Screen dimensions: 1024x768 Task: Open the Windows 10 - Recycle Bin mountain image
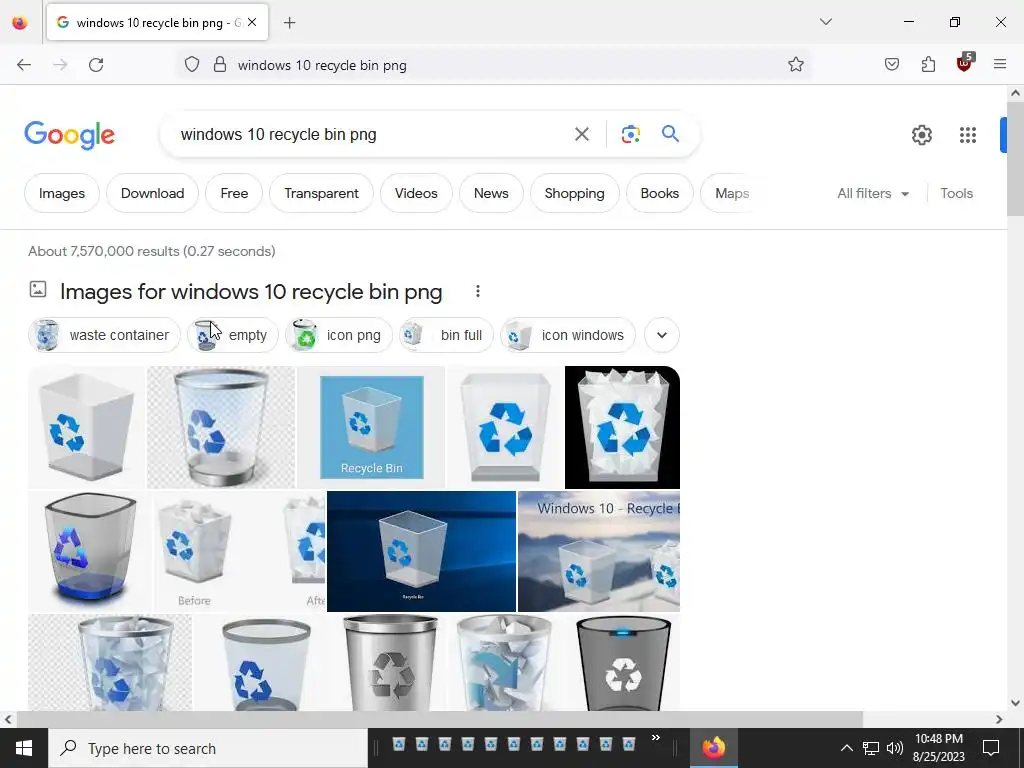point(599,551)
